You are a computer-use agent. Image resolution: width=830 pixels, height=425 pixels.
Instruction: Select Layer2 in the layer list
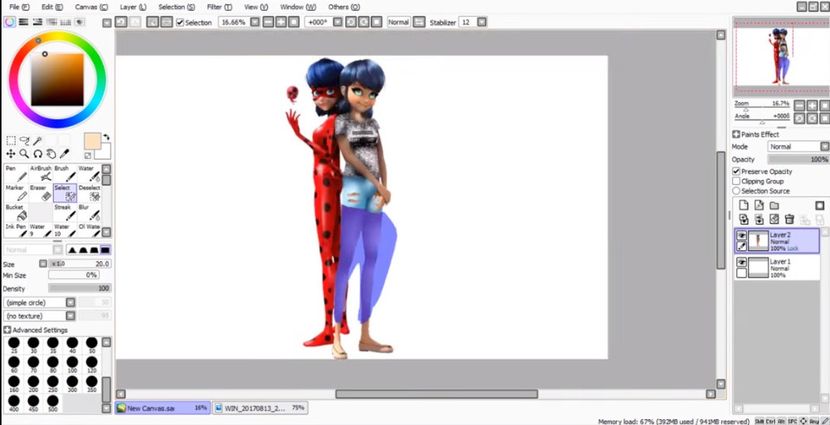pos(790,240)
